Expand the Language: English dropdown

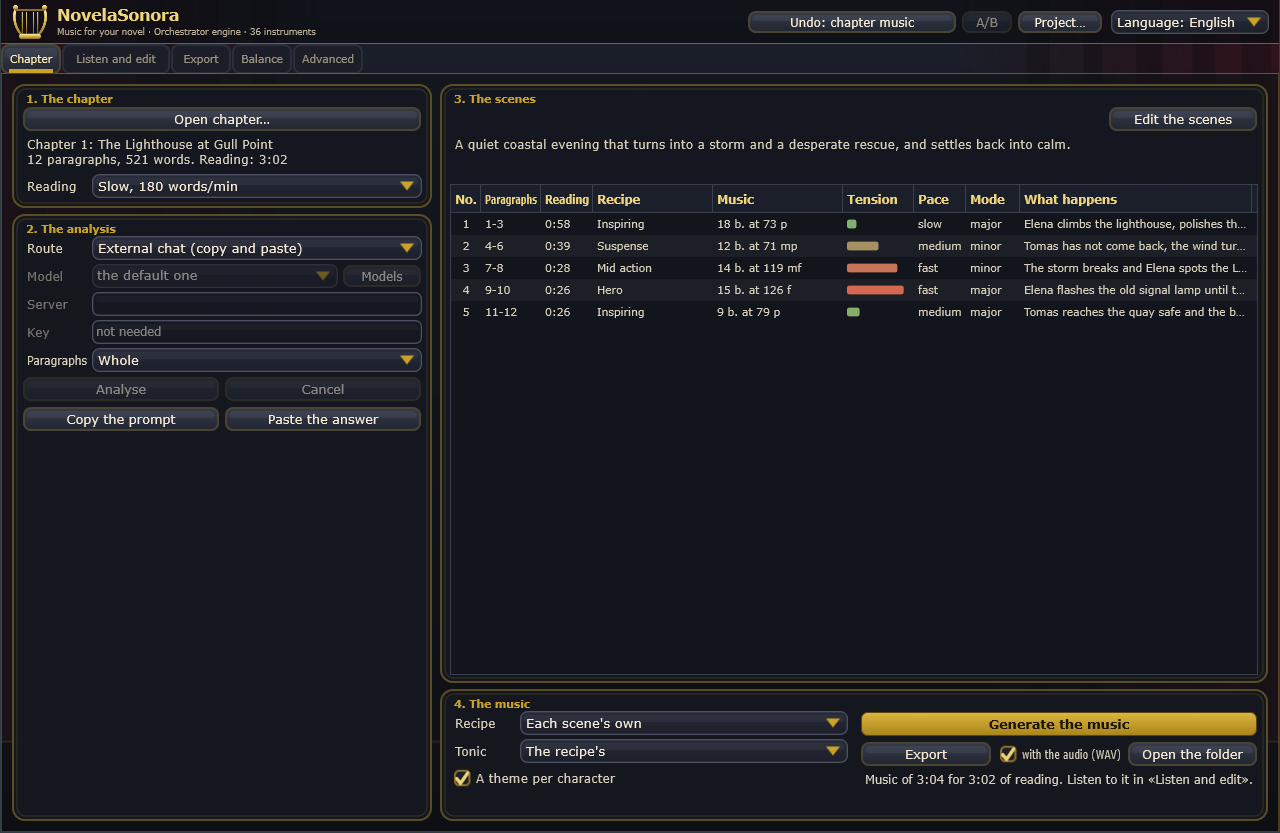[x=1190, y=22]
